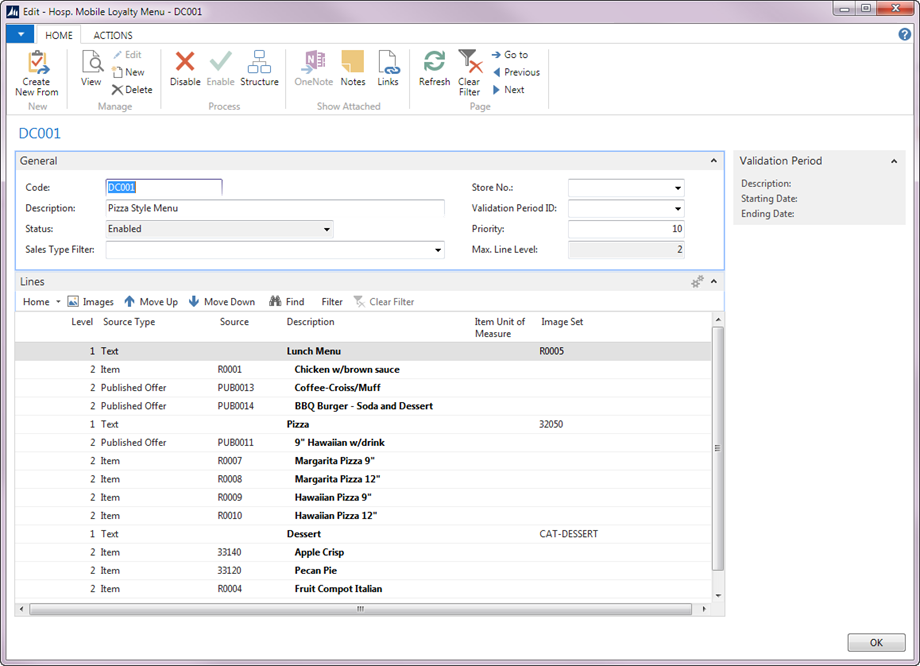Image resolution: width=920 pixels, height=666 pixels.
Task: Select the HOME ribbon tab
Action: (x=59, y=35)
